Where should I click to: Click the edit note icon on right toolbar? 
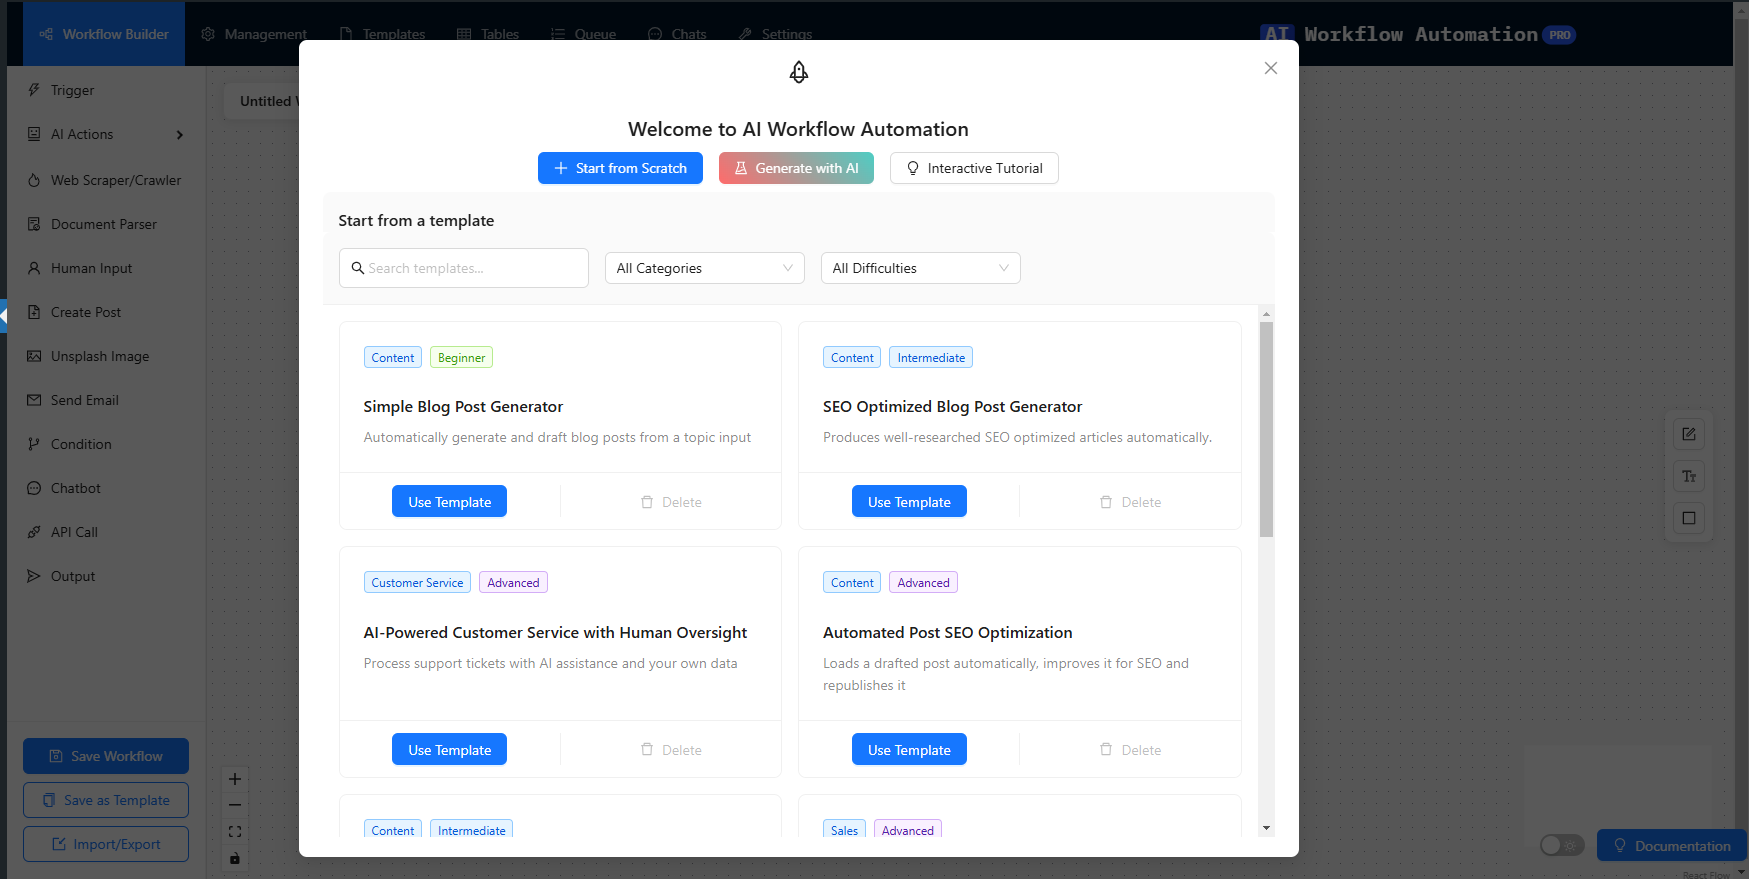[1689, 434]
